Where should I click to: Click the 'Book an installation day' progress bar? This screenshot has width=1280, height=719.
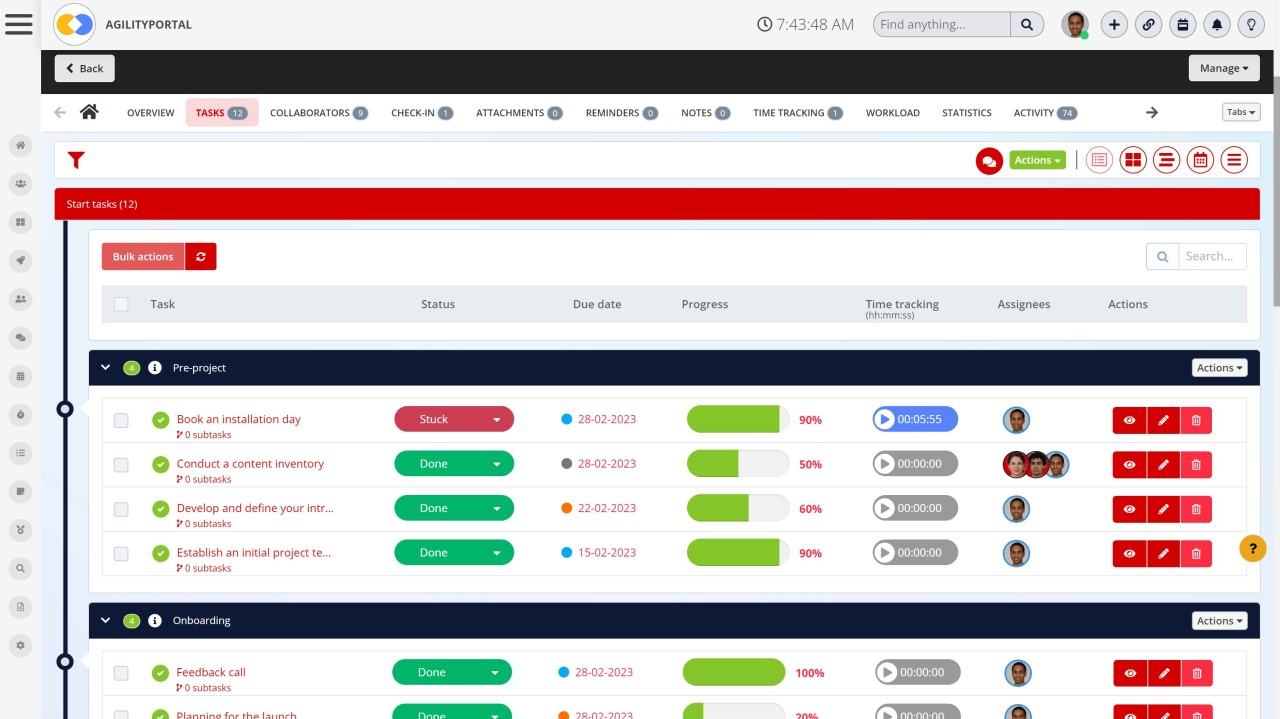click(x=737, y=420)
